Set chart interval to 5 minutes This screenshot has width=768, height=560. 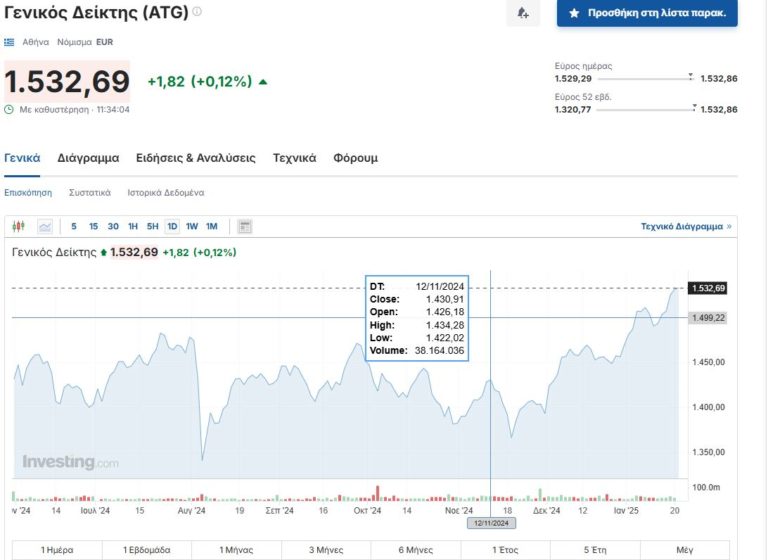[x=74, y=227]
